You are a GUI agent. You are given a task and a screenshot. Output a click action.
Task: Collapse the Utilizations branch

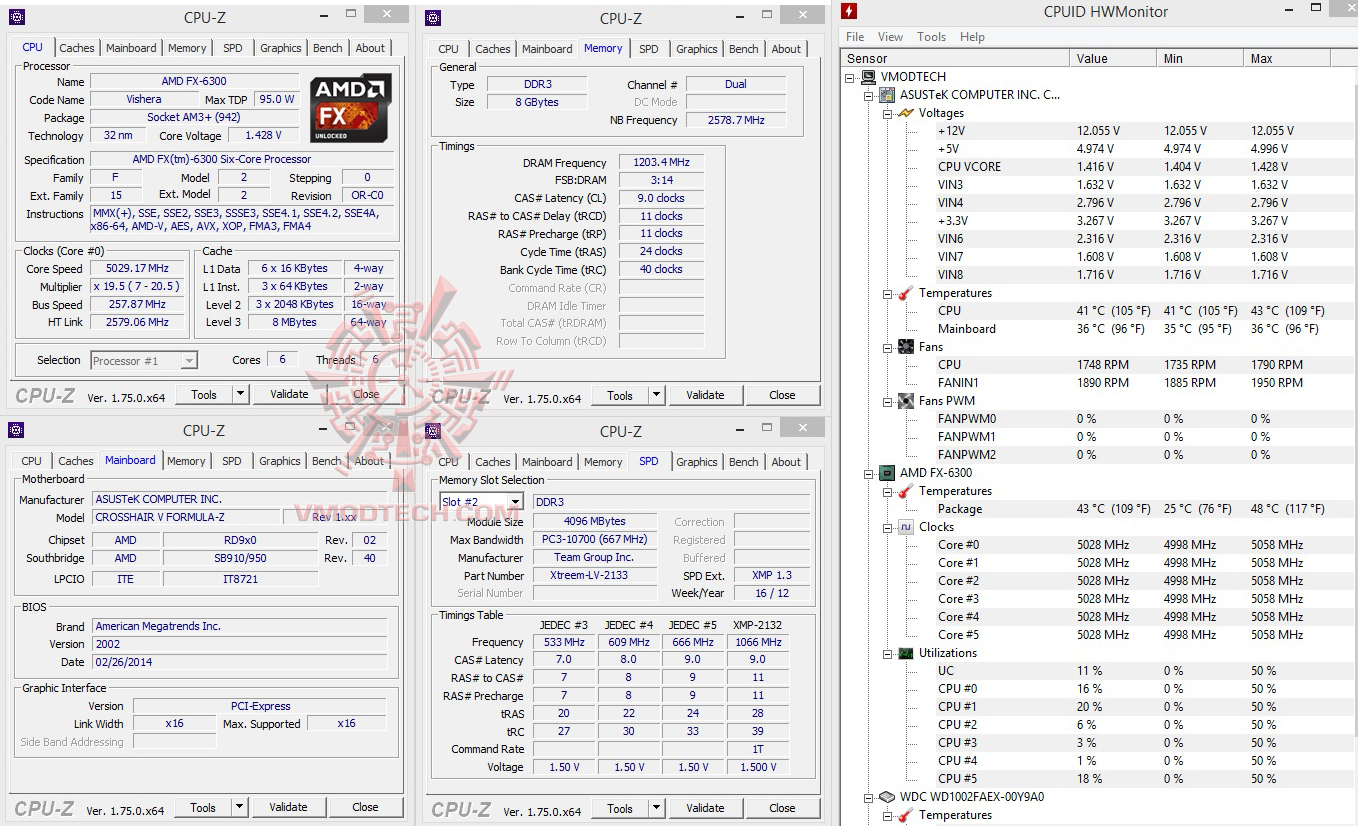[x=888, y=653]
